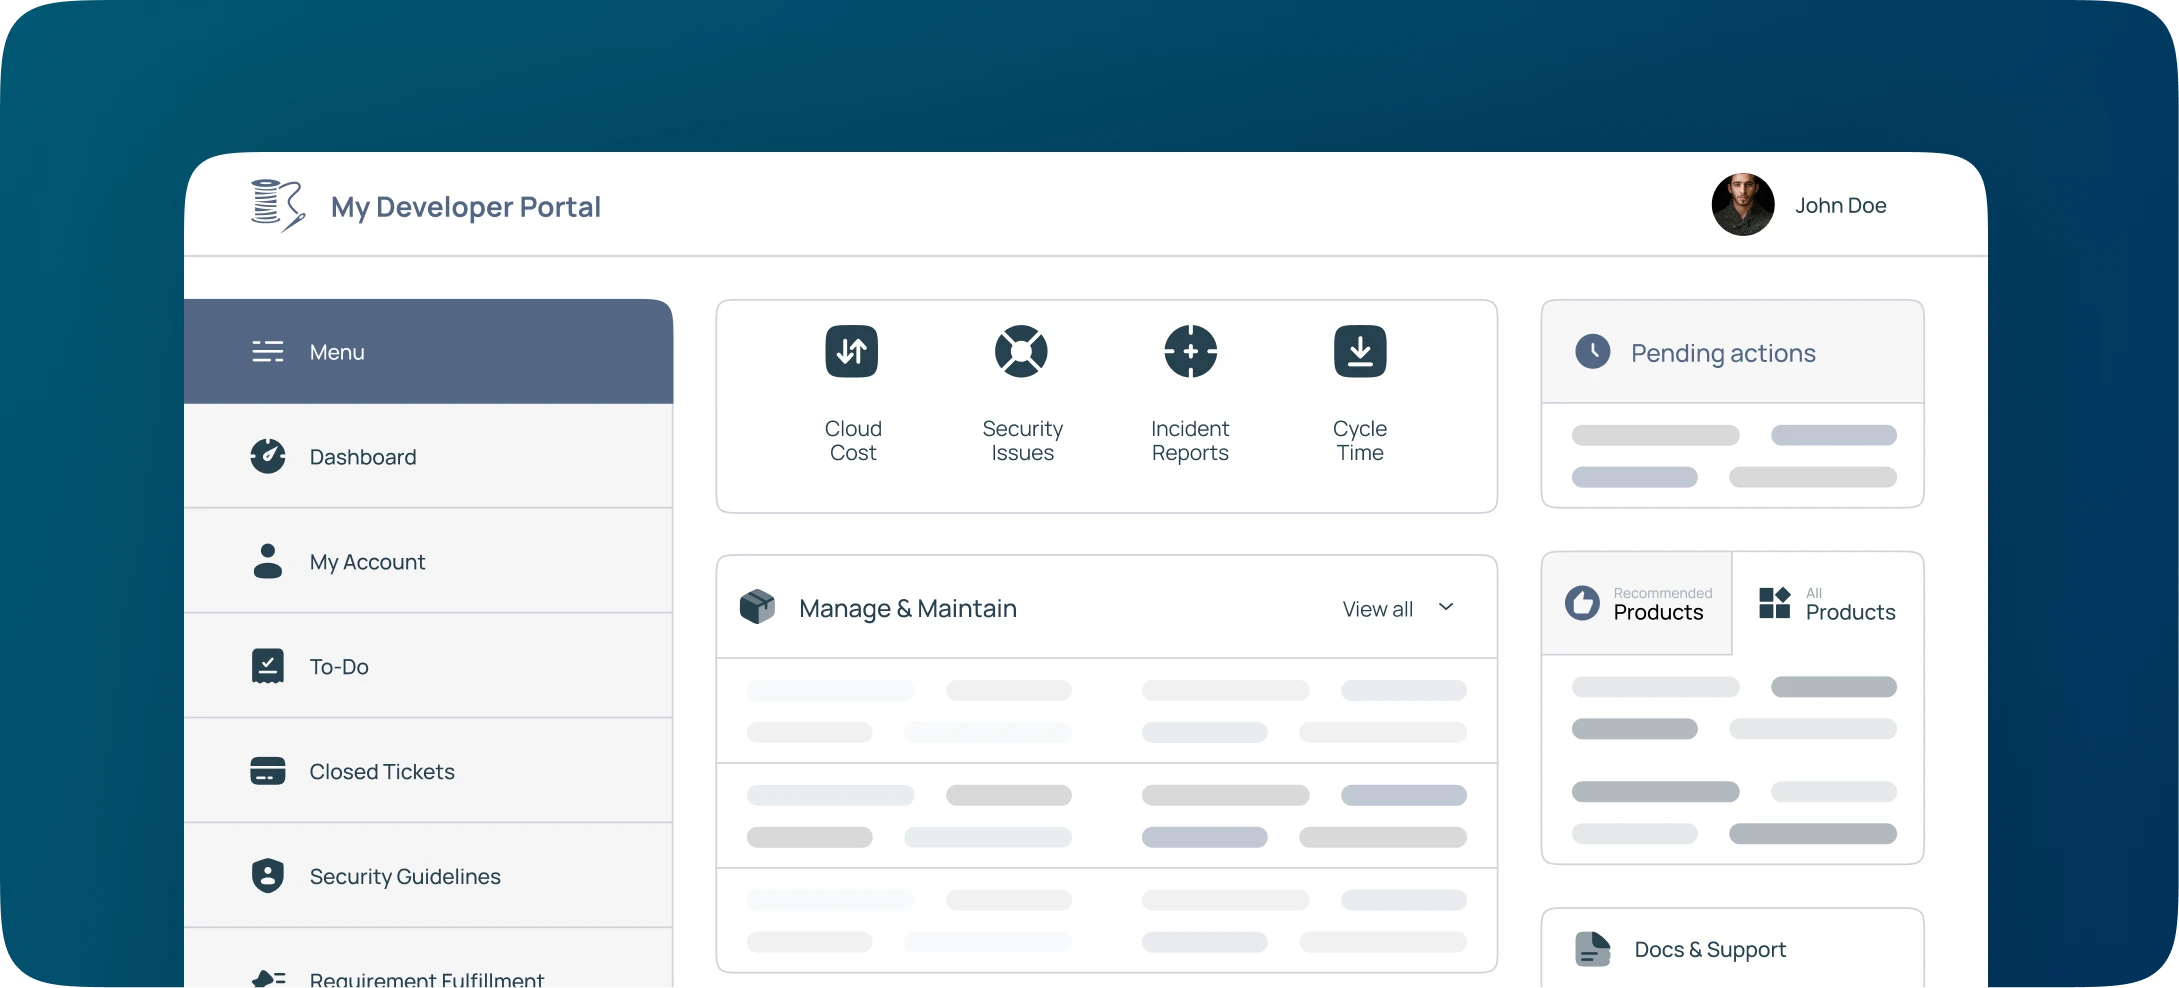
Task: Open the Dashboard speedometer icon
Action: pyautogui.click(x=267, y=456)
